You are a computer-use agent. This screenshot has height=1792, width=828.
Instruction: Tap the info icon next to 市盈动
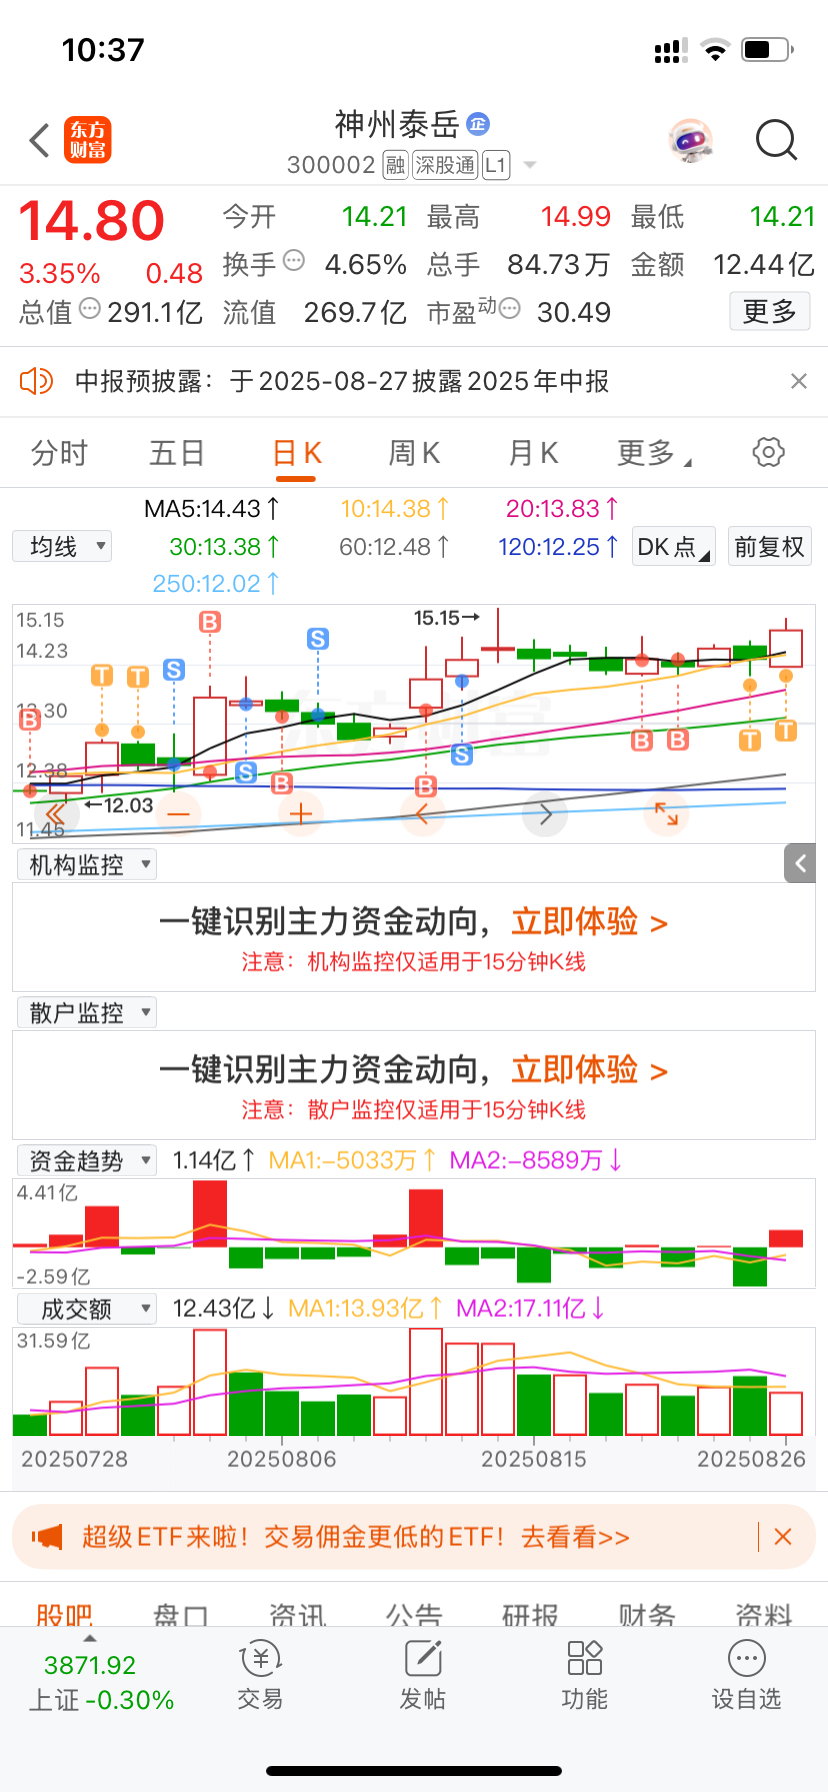pos(510,309)
